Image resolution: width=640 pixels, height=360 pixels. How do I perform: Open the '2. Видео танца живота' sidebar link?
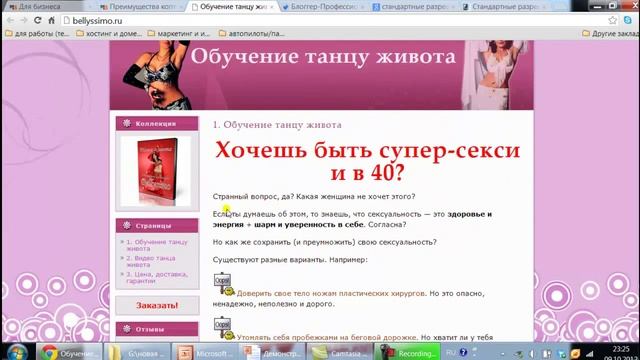(x=151, y=261)
